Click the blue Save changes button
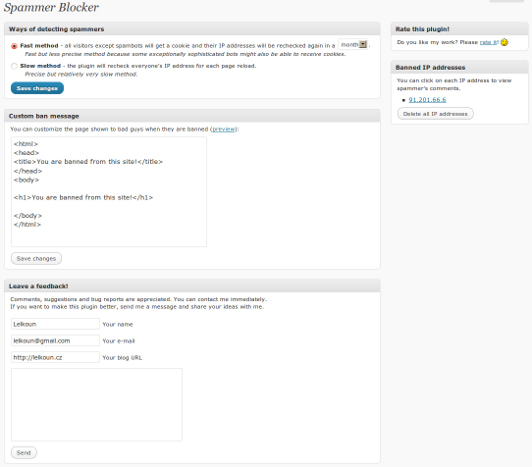Screen dimensions: 532x467 point(37,88)
